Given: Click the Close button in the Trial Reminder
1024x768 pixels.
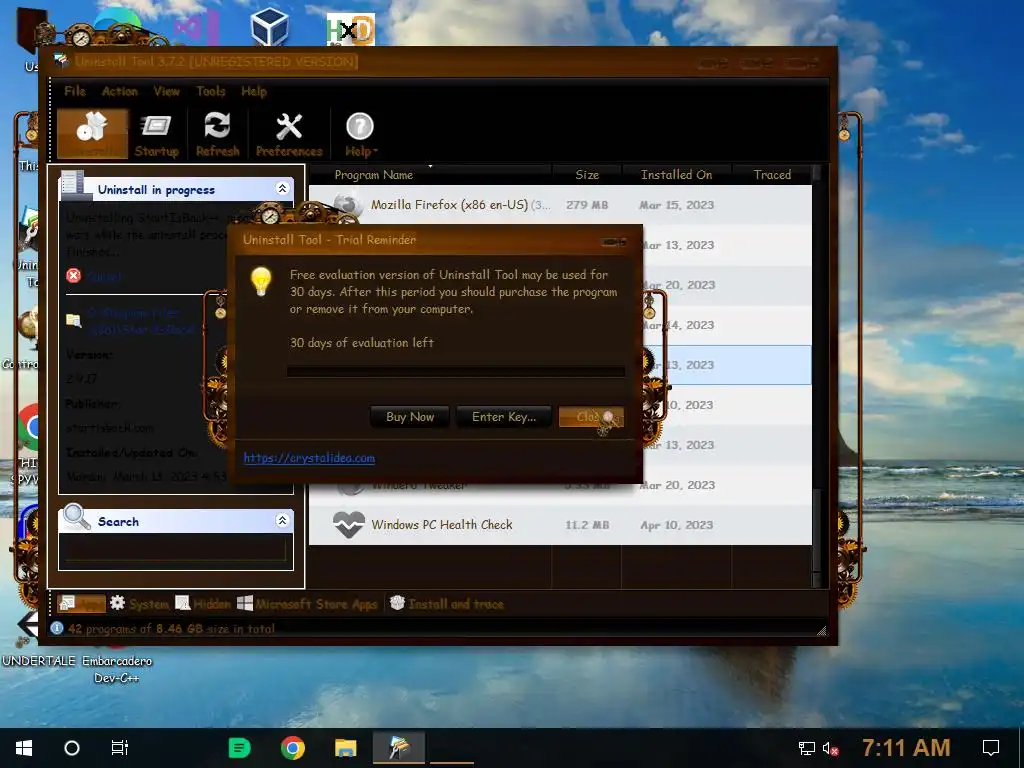Looking at the screenshot, I should click(x=591, y=417).
